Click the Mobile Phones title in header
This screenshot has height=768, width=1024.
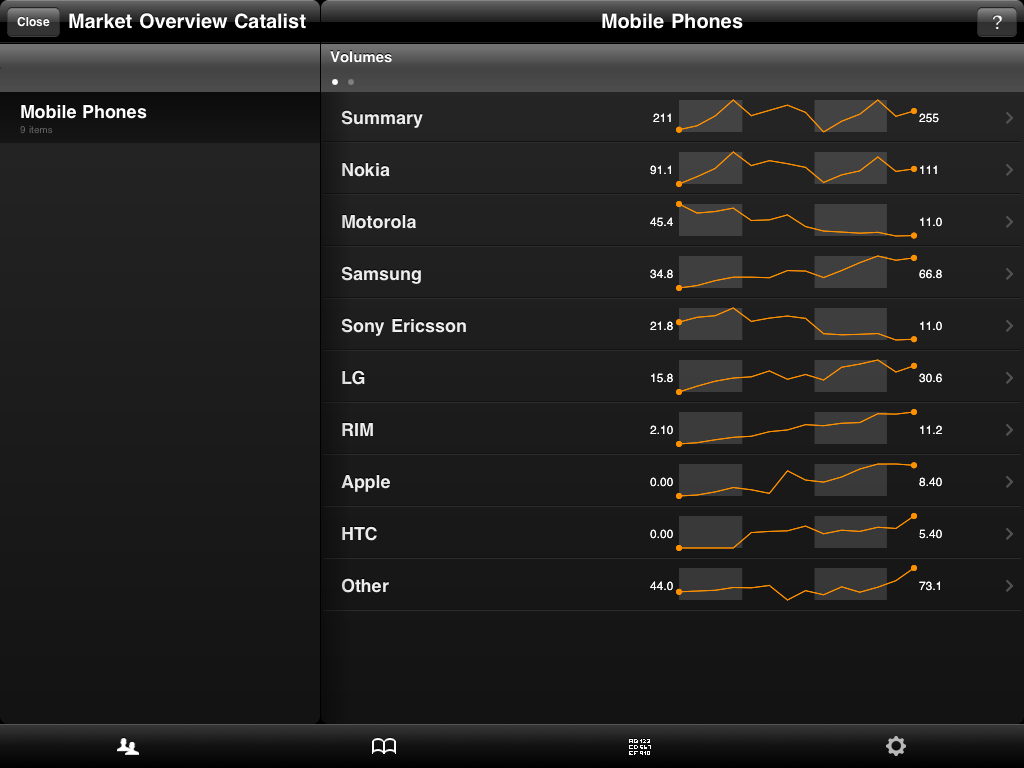tap(671, 22)
